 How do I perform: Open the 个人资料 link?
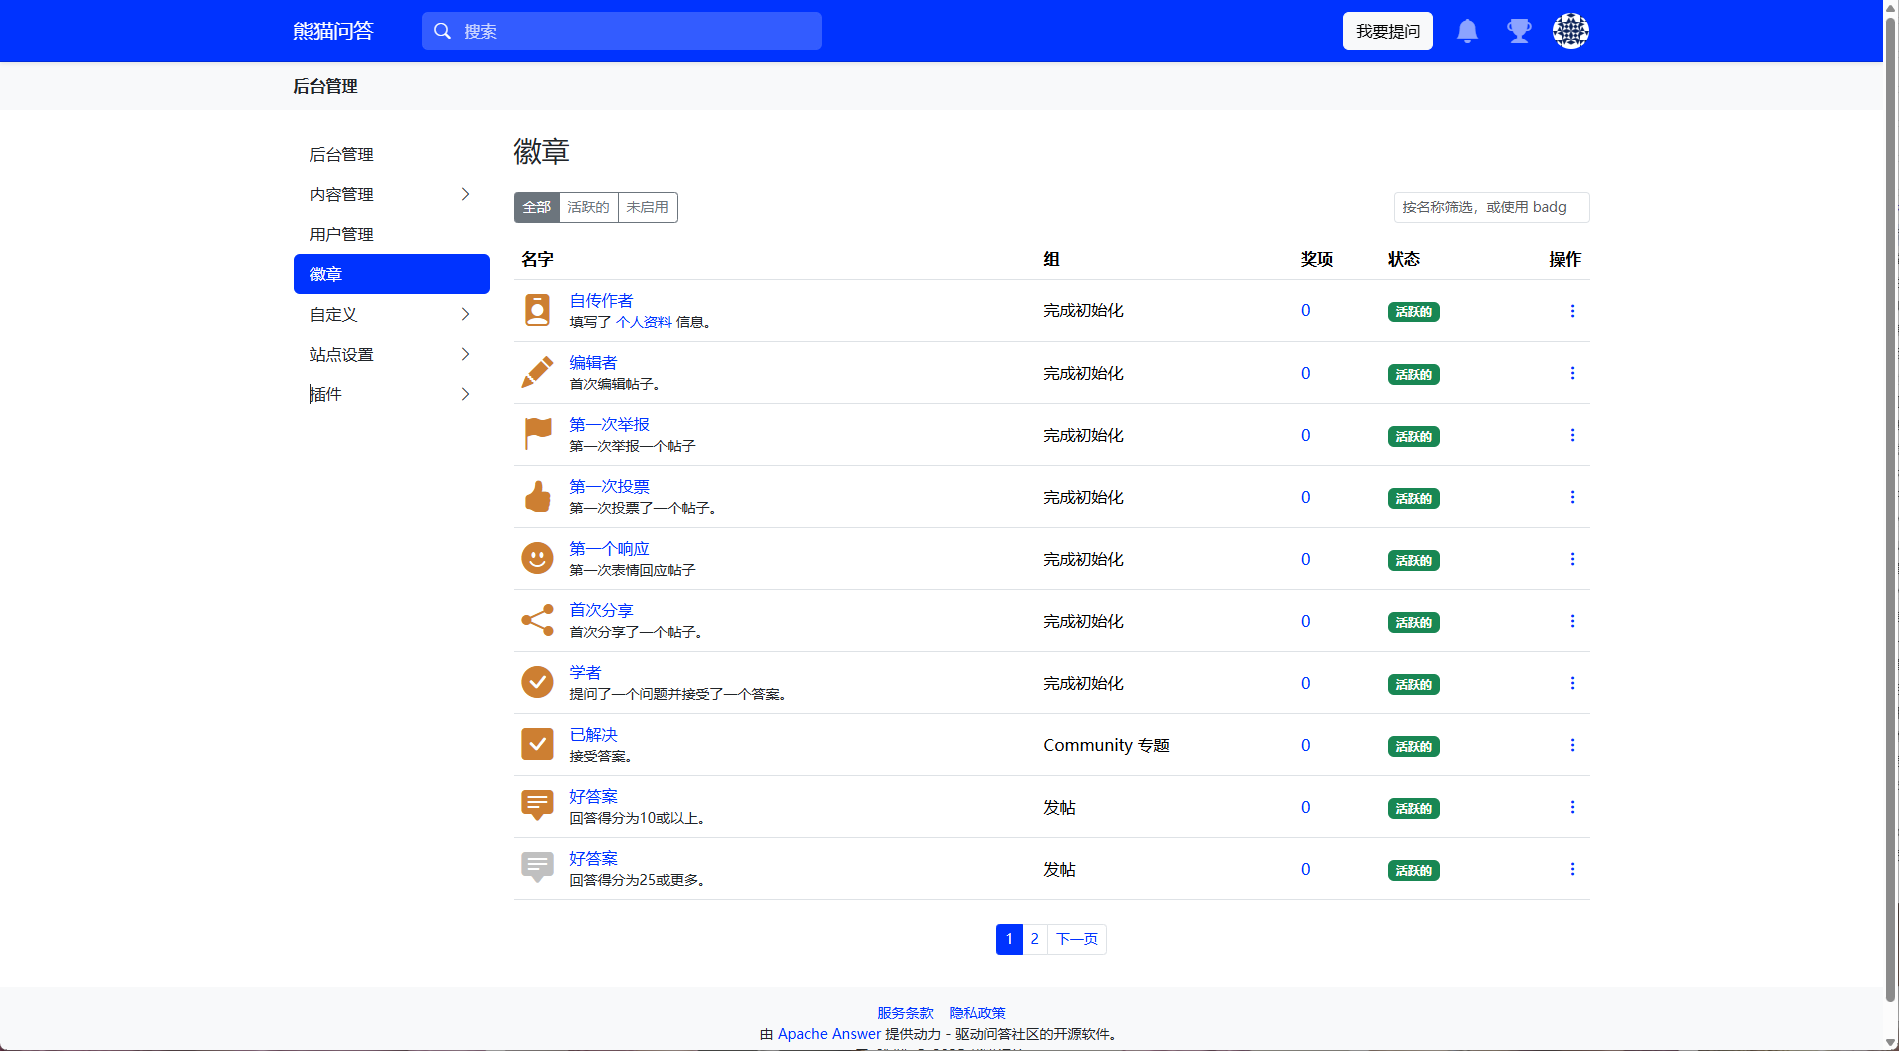coord(643,322)
